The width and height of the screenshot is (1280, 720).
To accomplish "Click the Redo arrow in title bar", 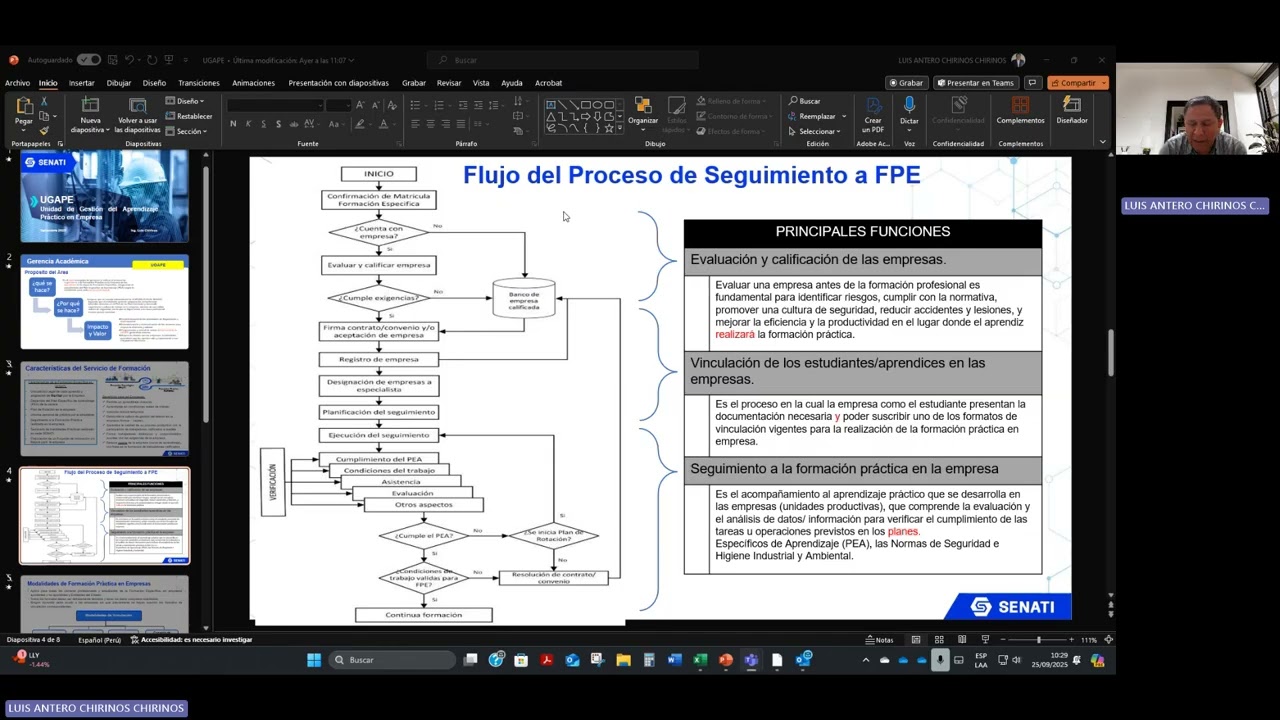I will pyautogui.click(x=153, y=60).
